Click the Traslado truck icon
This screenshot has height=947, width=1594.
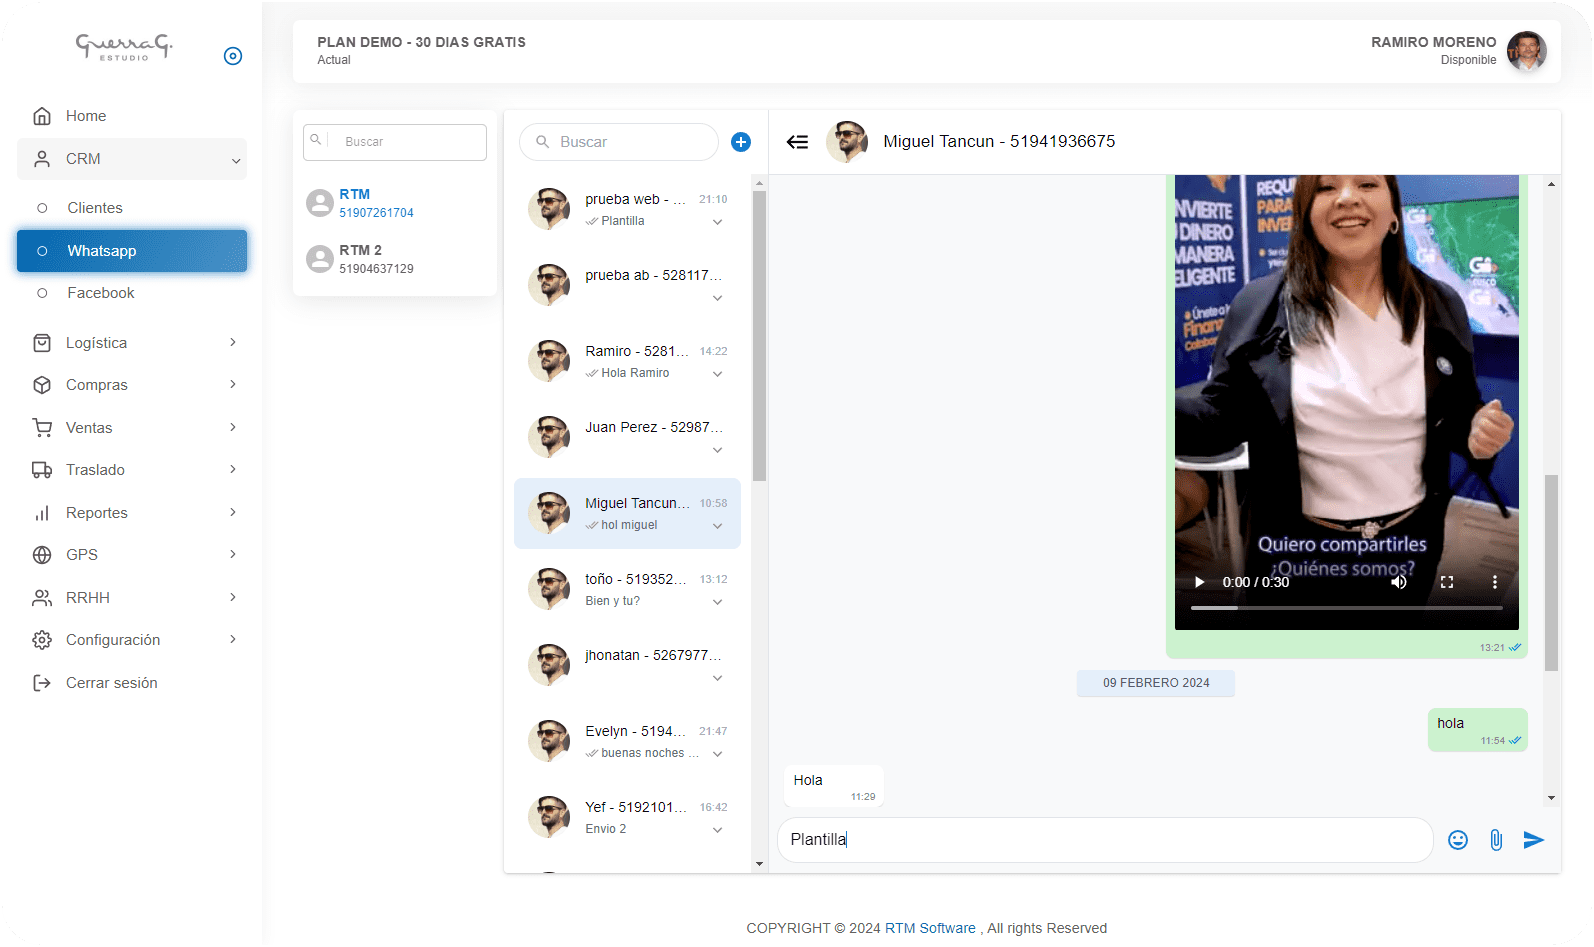(x=42, y=470)
